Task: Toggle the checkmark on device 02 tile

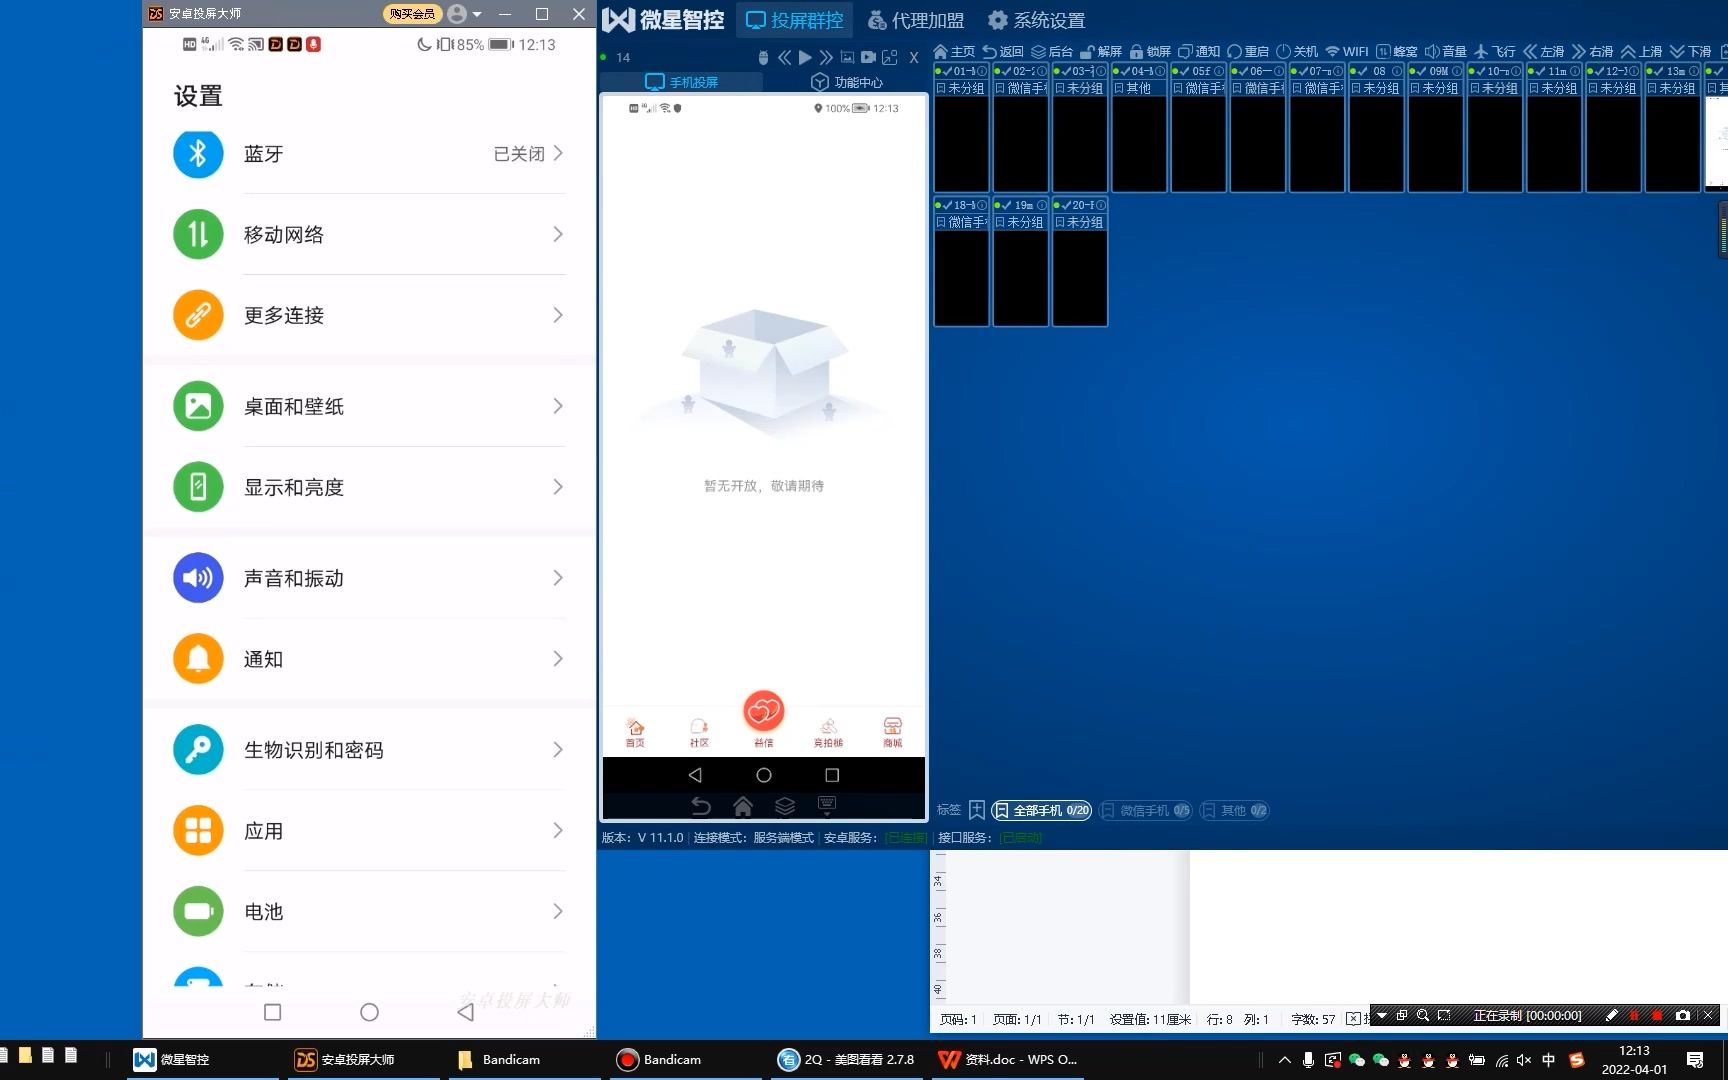Action: pyautogui.click(x=1006, y=71)
